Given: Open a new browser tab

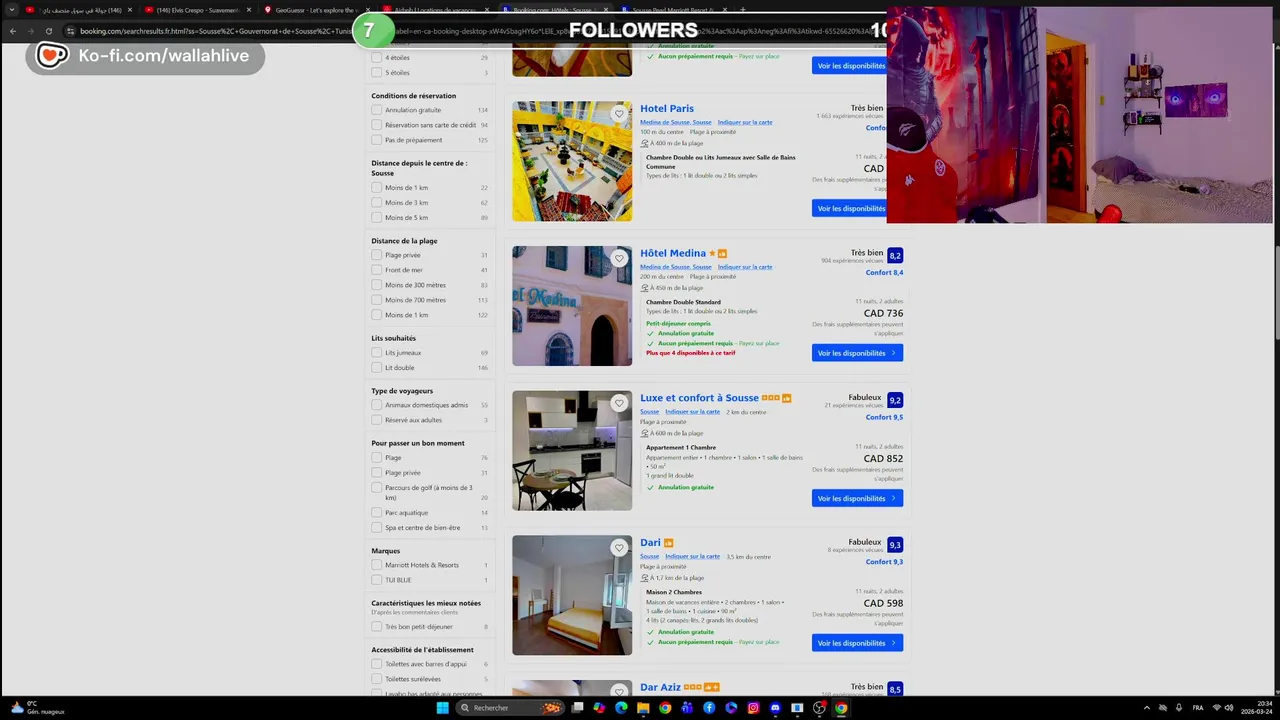Looking at the screenshot, I should (741, 10).
